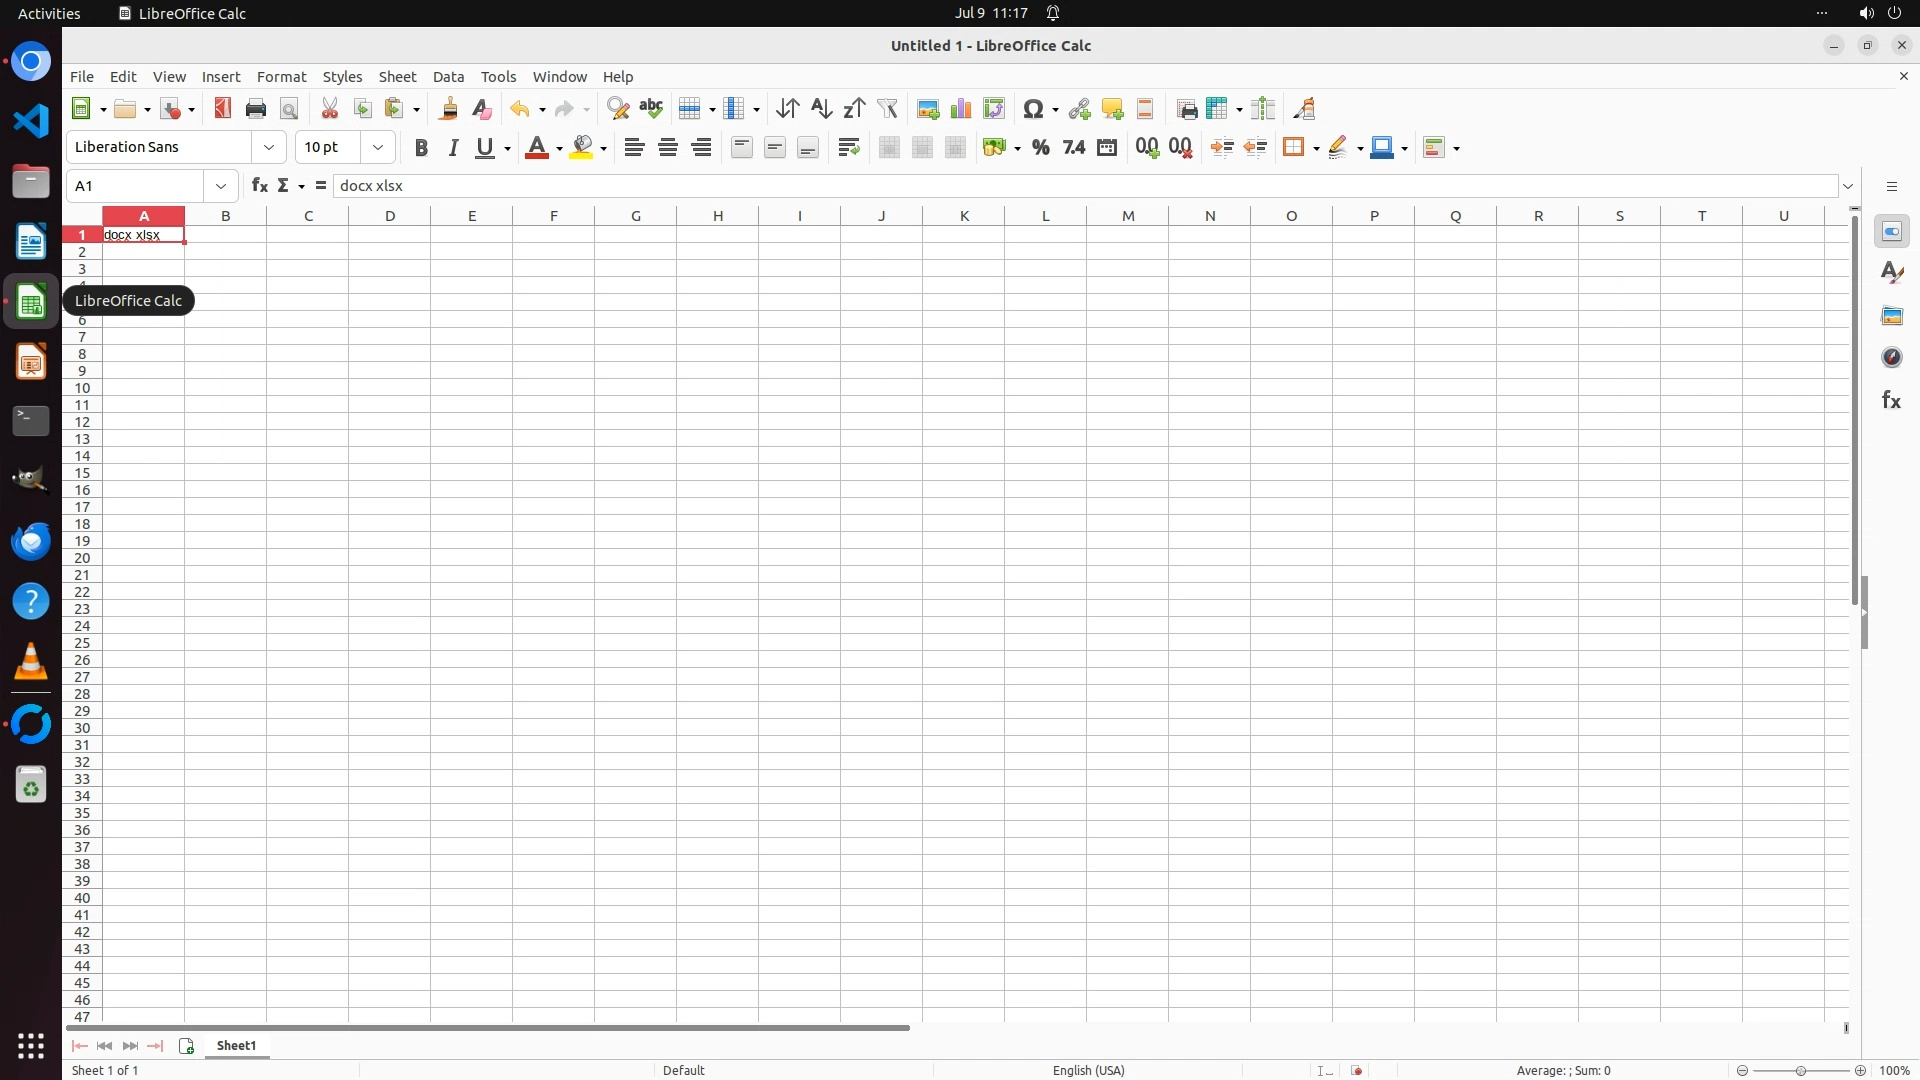
Task: Open the Data menu
Action: click(448, 77)
